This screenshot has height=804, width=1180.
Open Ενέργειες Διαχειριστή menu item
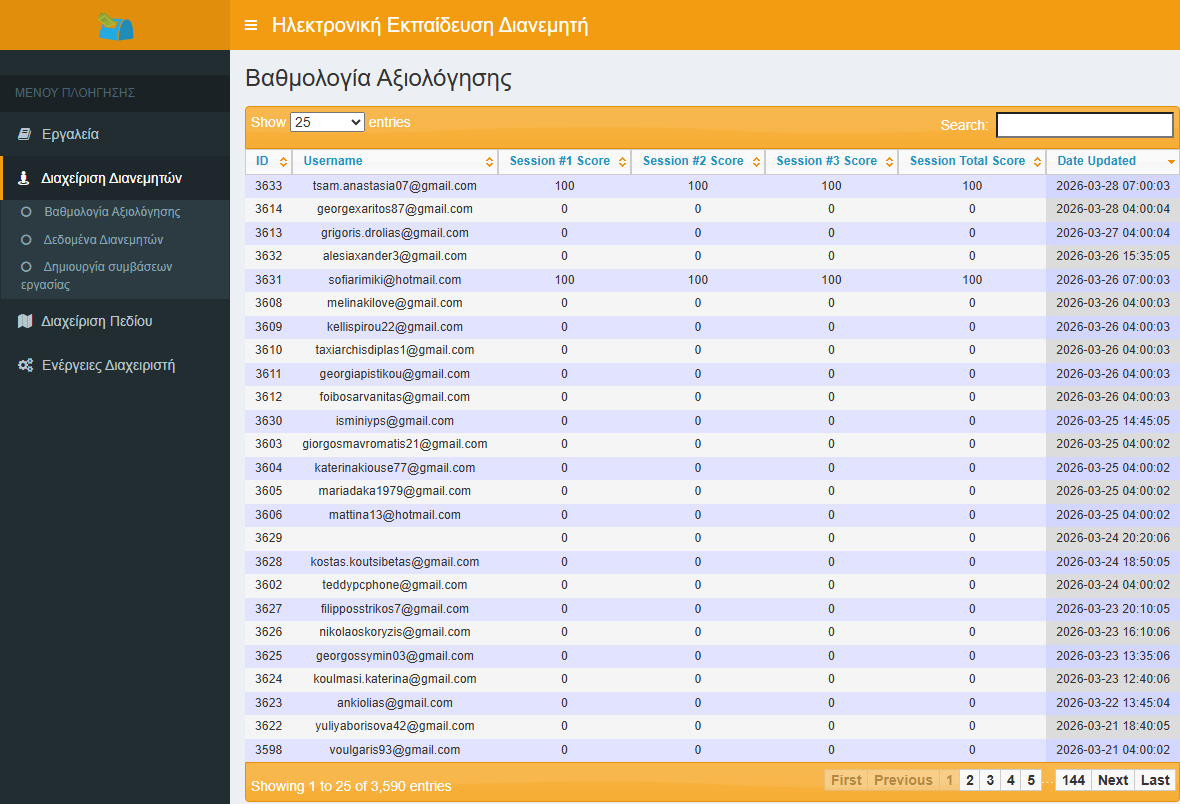click(x=108, y=365)
